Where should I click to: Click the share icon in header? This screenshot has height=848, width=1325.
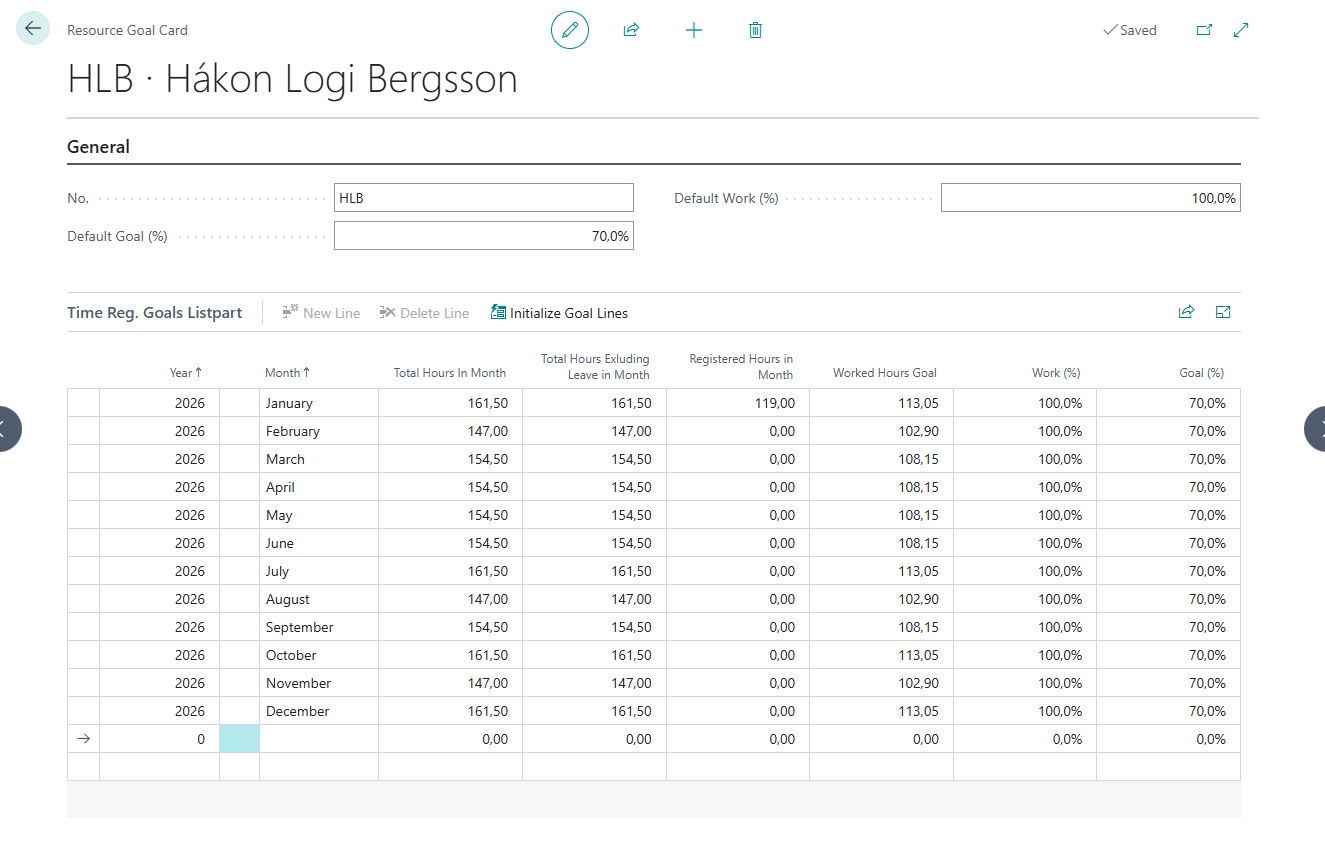(x=631, y=30)
